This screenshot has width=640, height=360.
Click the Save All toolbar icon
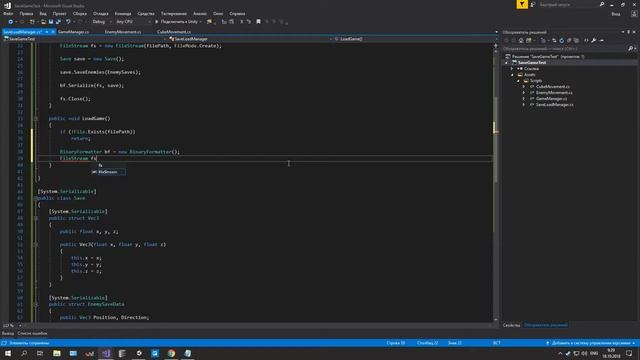click(x=58, y=22)
